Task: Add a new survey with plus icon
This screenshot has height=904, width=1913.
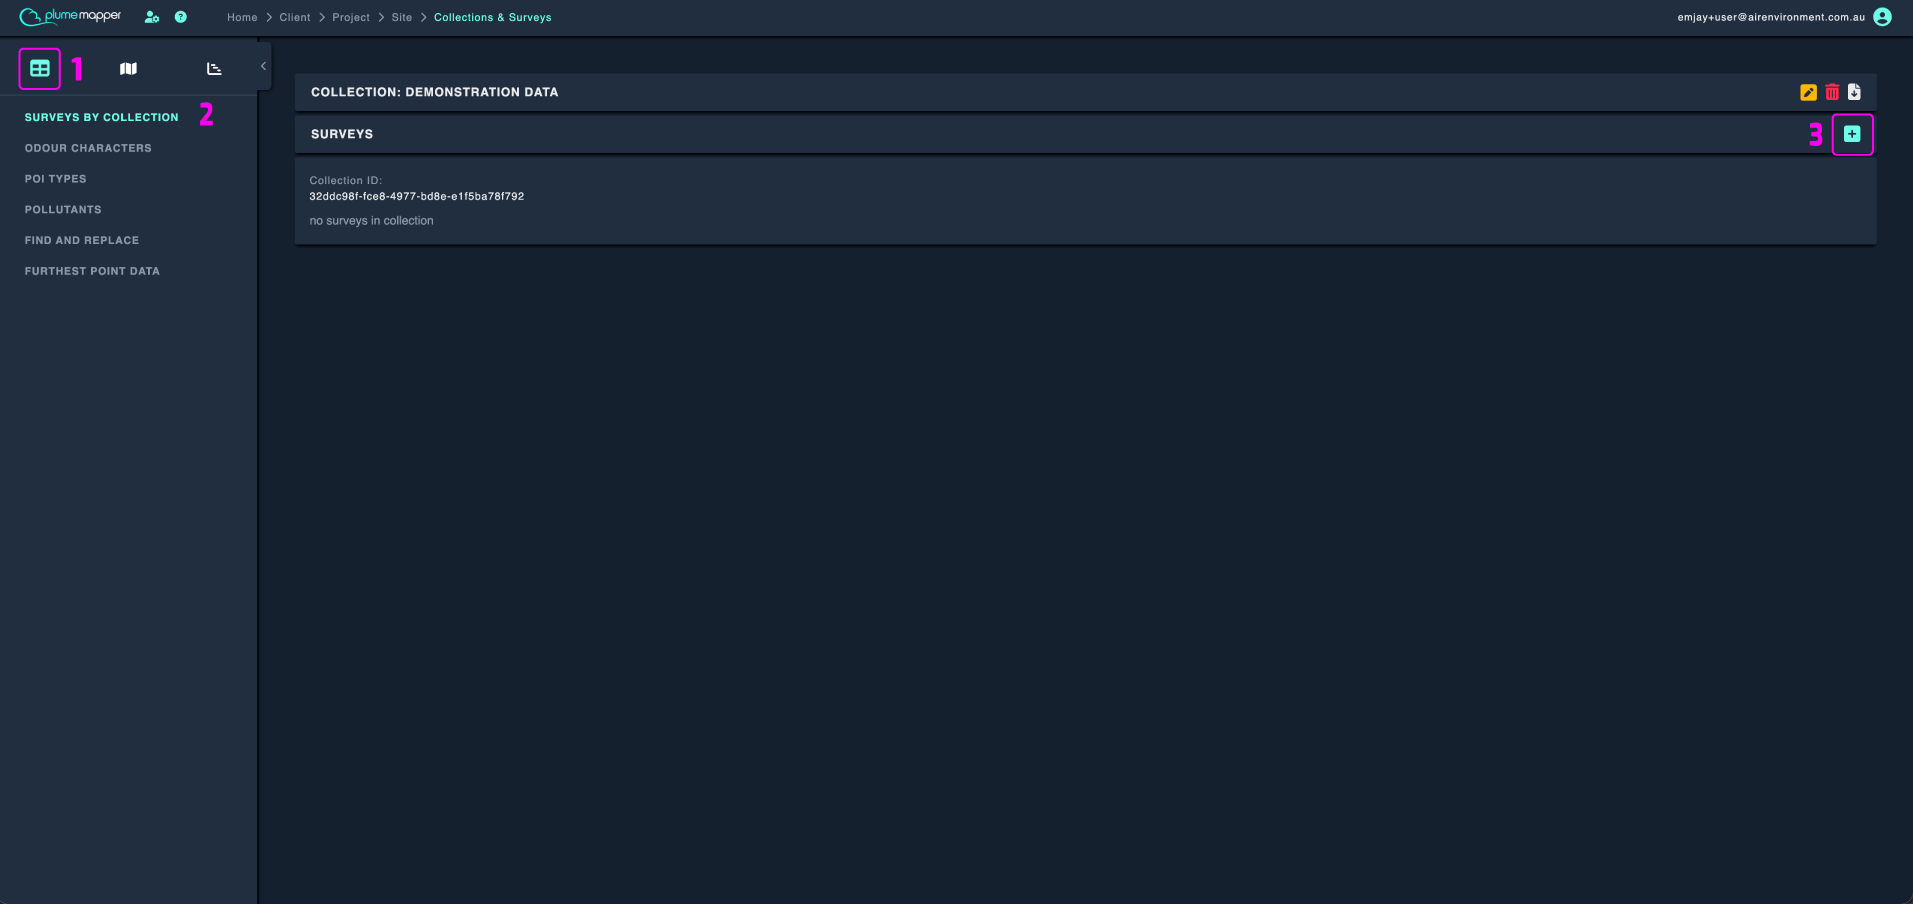Action: pyautogui.click(x=1852, y=134)
